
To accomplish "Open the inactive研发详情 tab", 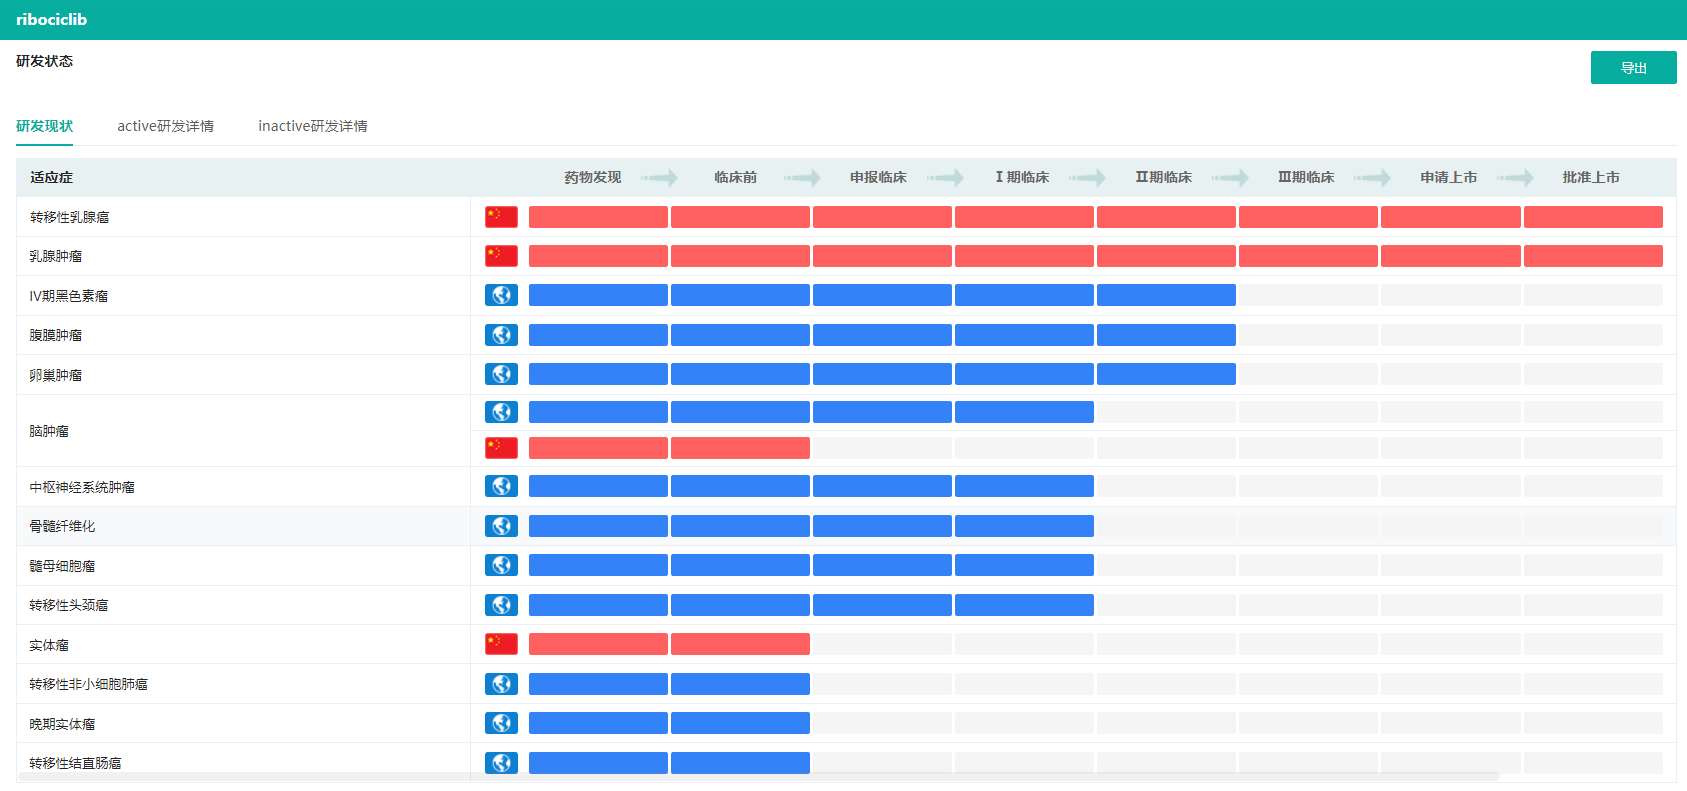I will click(x=312, y=126).
